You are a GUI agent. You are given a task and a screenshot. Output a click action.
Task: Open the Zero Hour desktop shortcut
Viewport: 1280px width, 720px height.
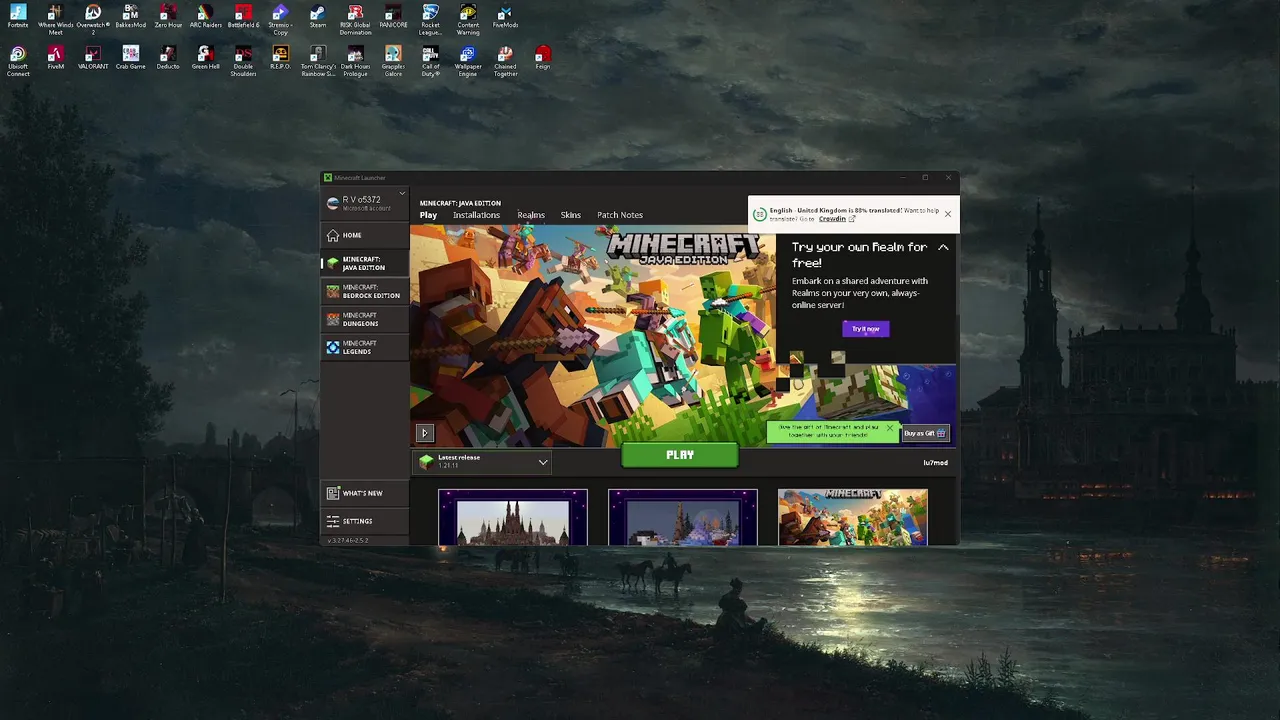coord(168,17)
